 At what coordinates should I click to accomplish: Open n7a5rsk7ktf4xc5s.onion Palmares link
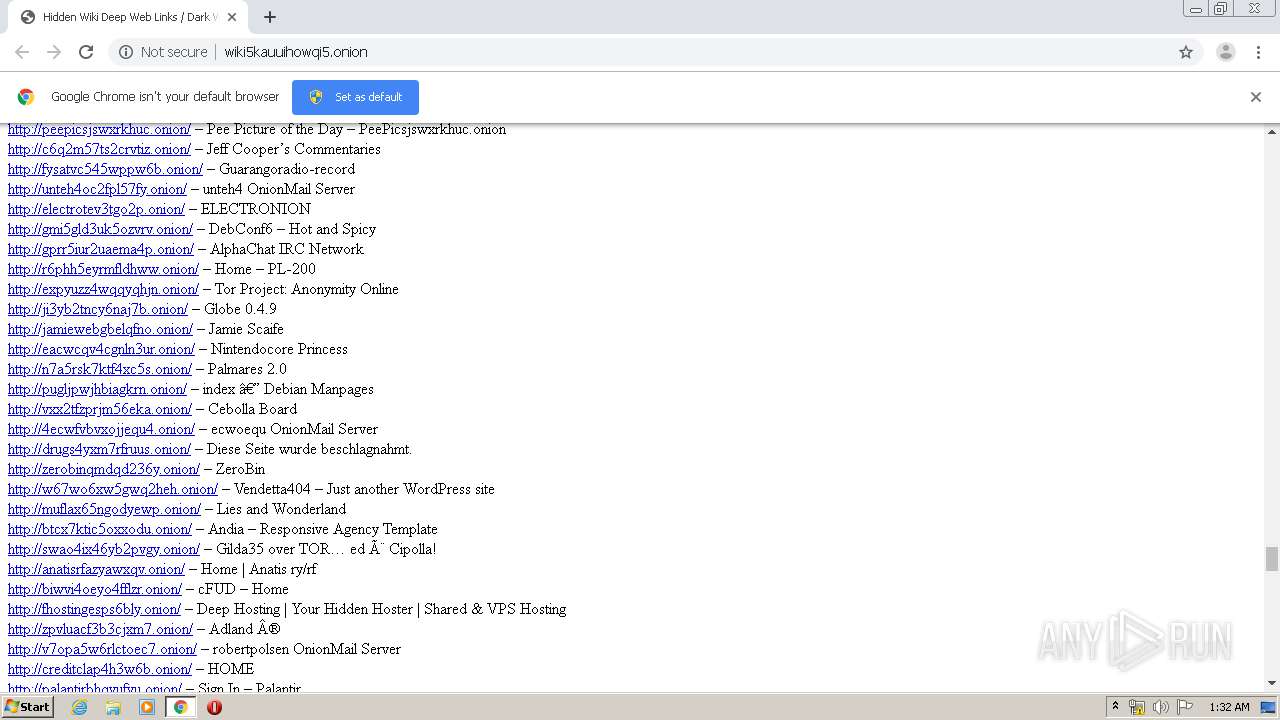pyautogui.click(x=100, y=369)
